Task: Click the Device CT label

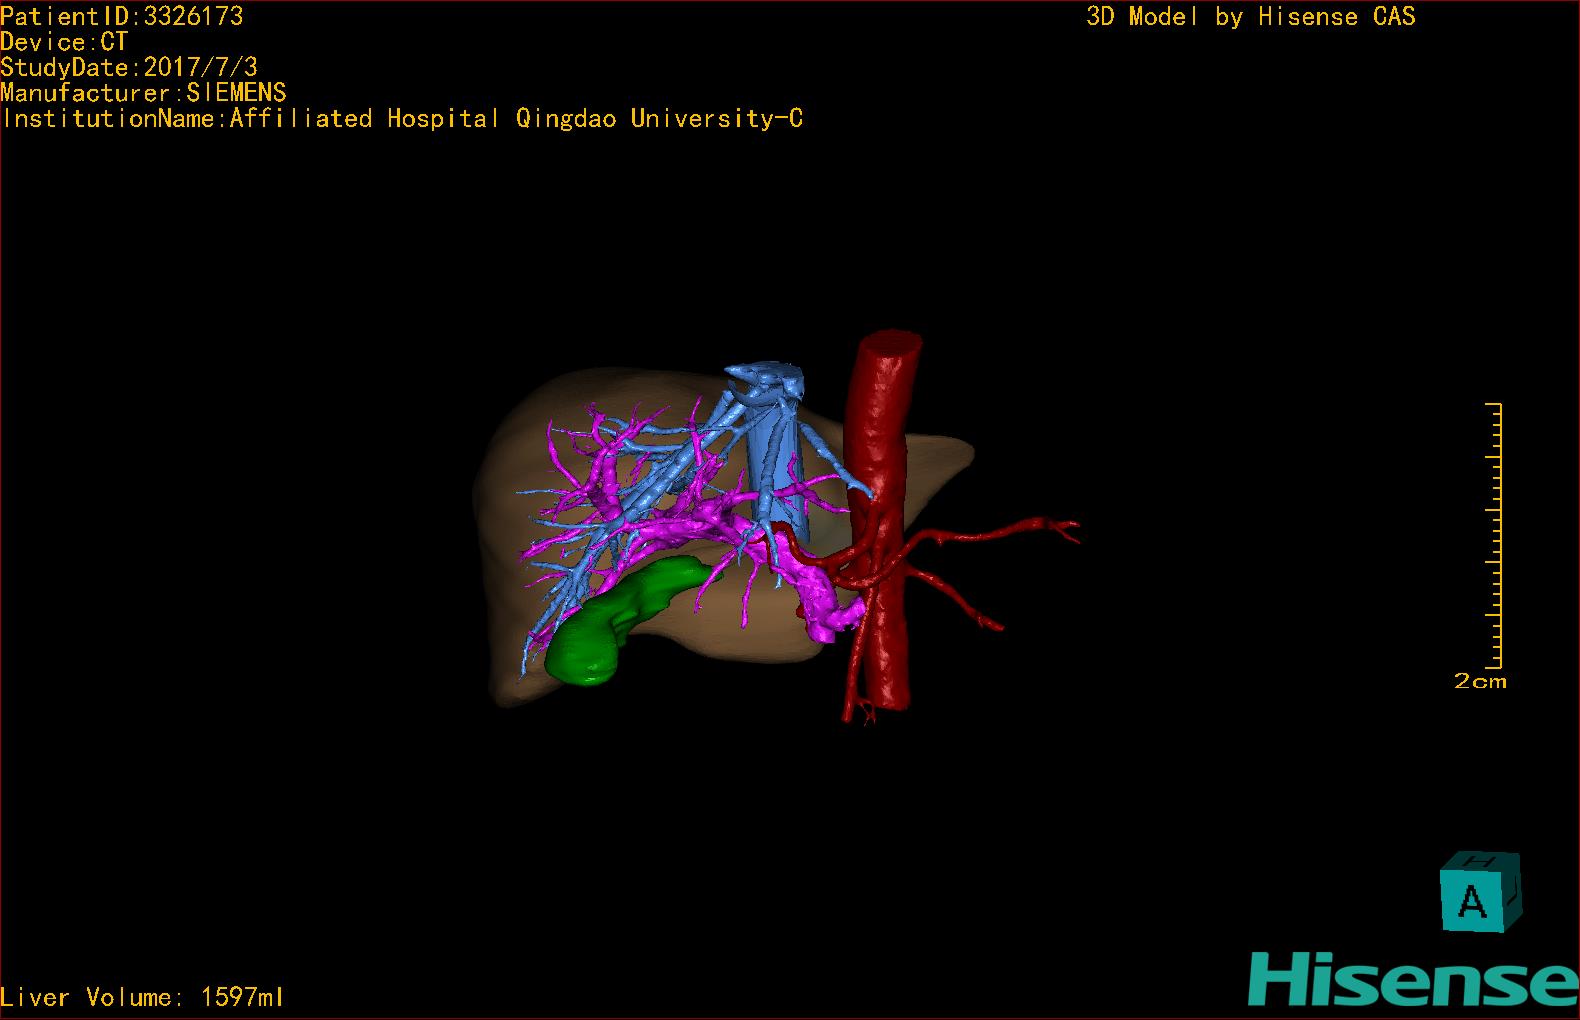Action: tap(64, 42)
